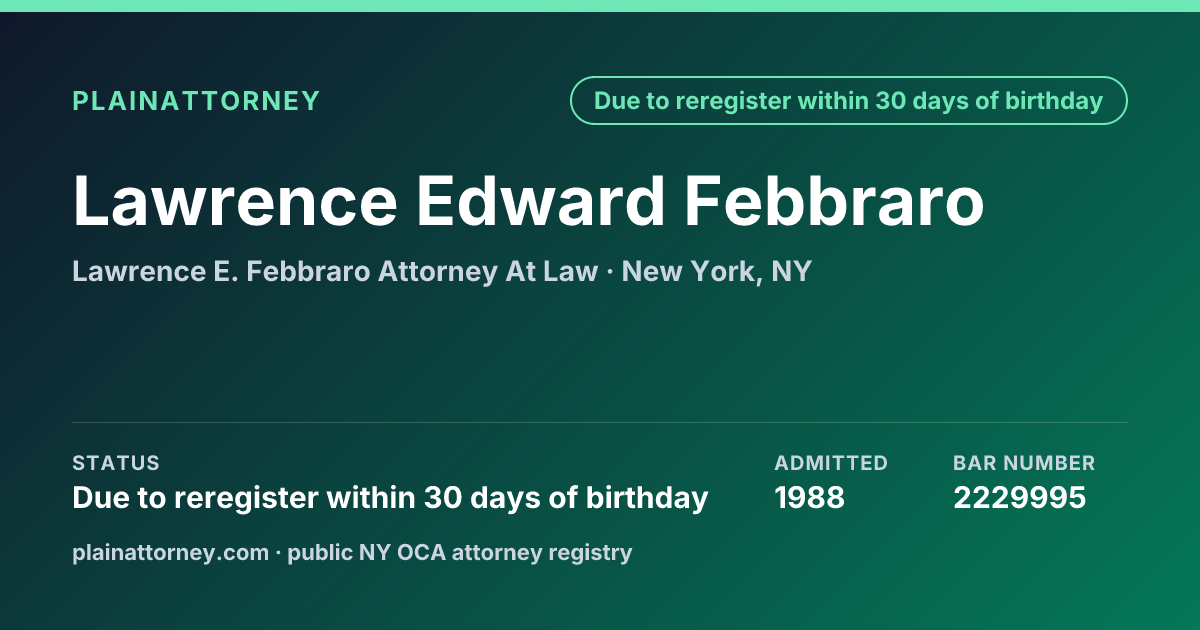Click the mint green bar at the top edge
The image size is (1200, 630).
(600, 6)
